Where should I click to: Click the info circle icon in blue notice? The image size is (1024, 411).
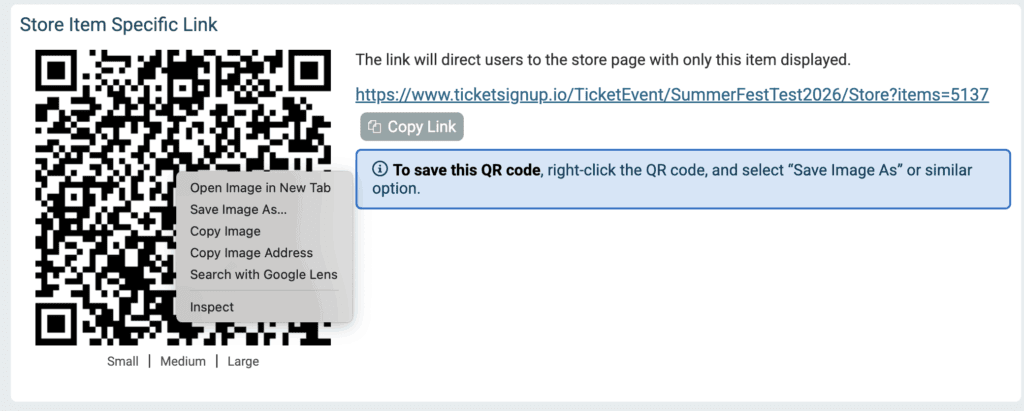click(379, 170)
